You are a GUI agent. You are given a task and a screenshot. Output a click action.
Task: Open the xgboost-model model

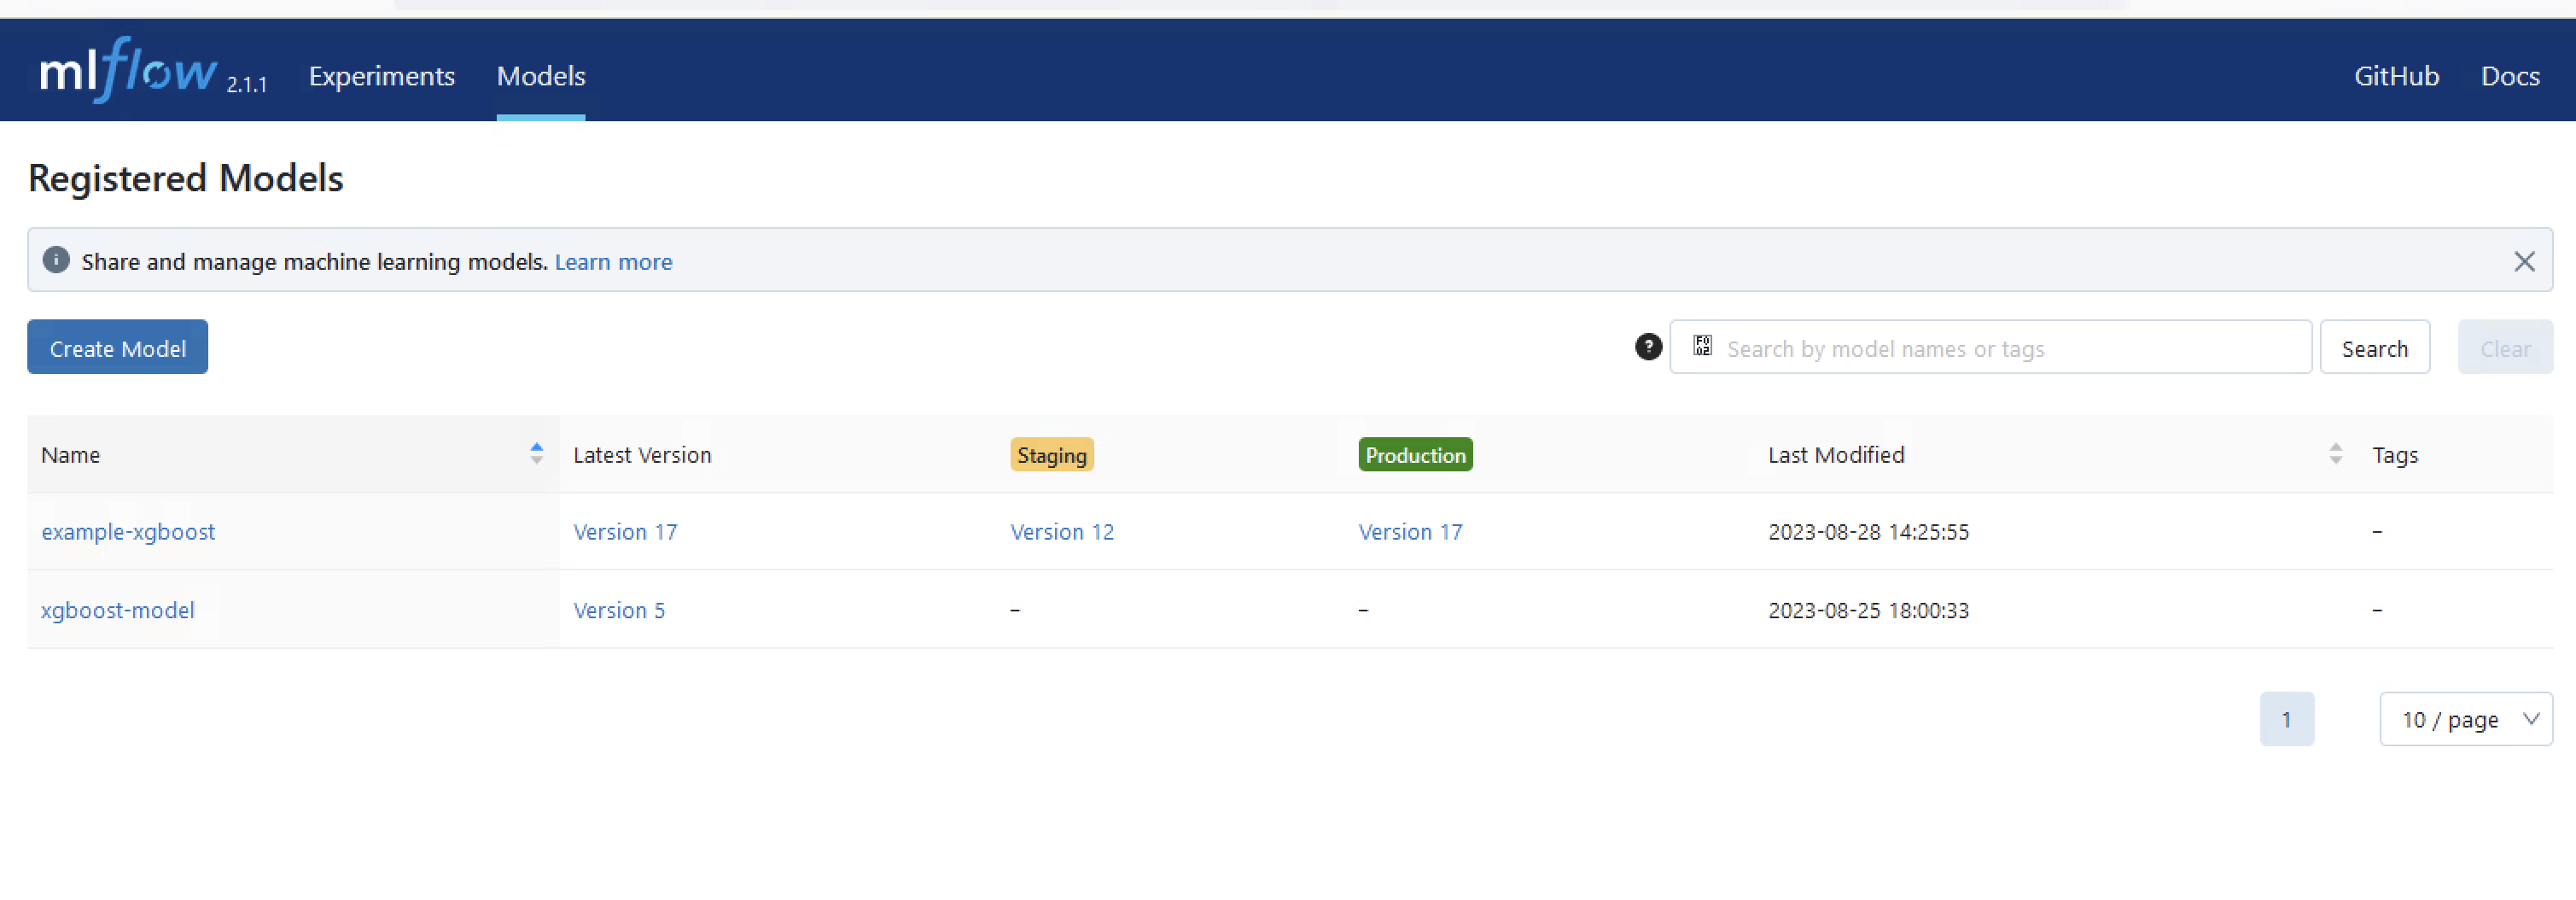tap(118, 610)
